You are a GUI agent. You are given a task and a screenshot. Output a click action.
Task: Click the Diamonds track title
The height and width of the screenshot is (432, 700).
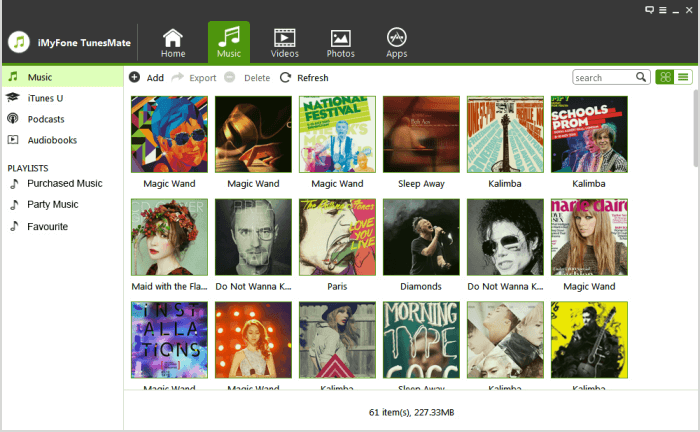pyautogui.click(x=421, y=287)
